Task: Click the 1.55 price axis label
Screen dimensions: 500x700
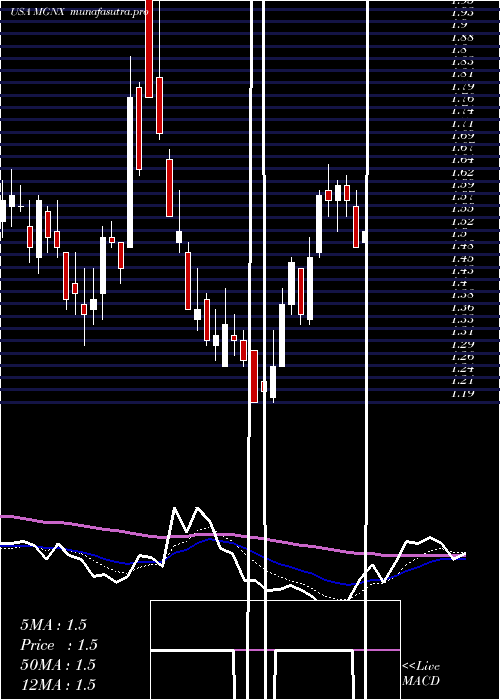Action: [462, 209]
